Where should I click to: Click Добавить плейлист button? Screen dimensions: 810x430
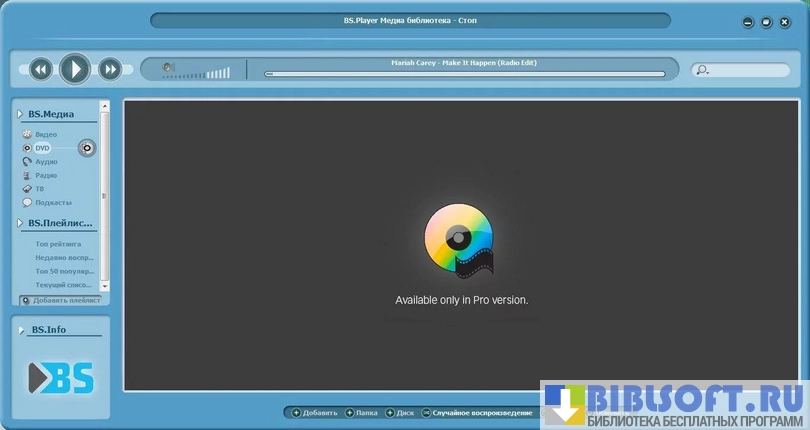62,300
